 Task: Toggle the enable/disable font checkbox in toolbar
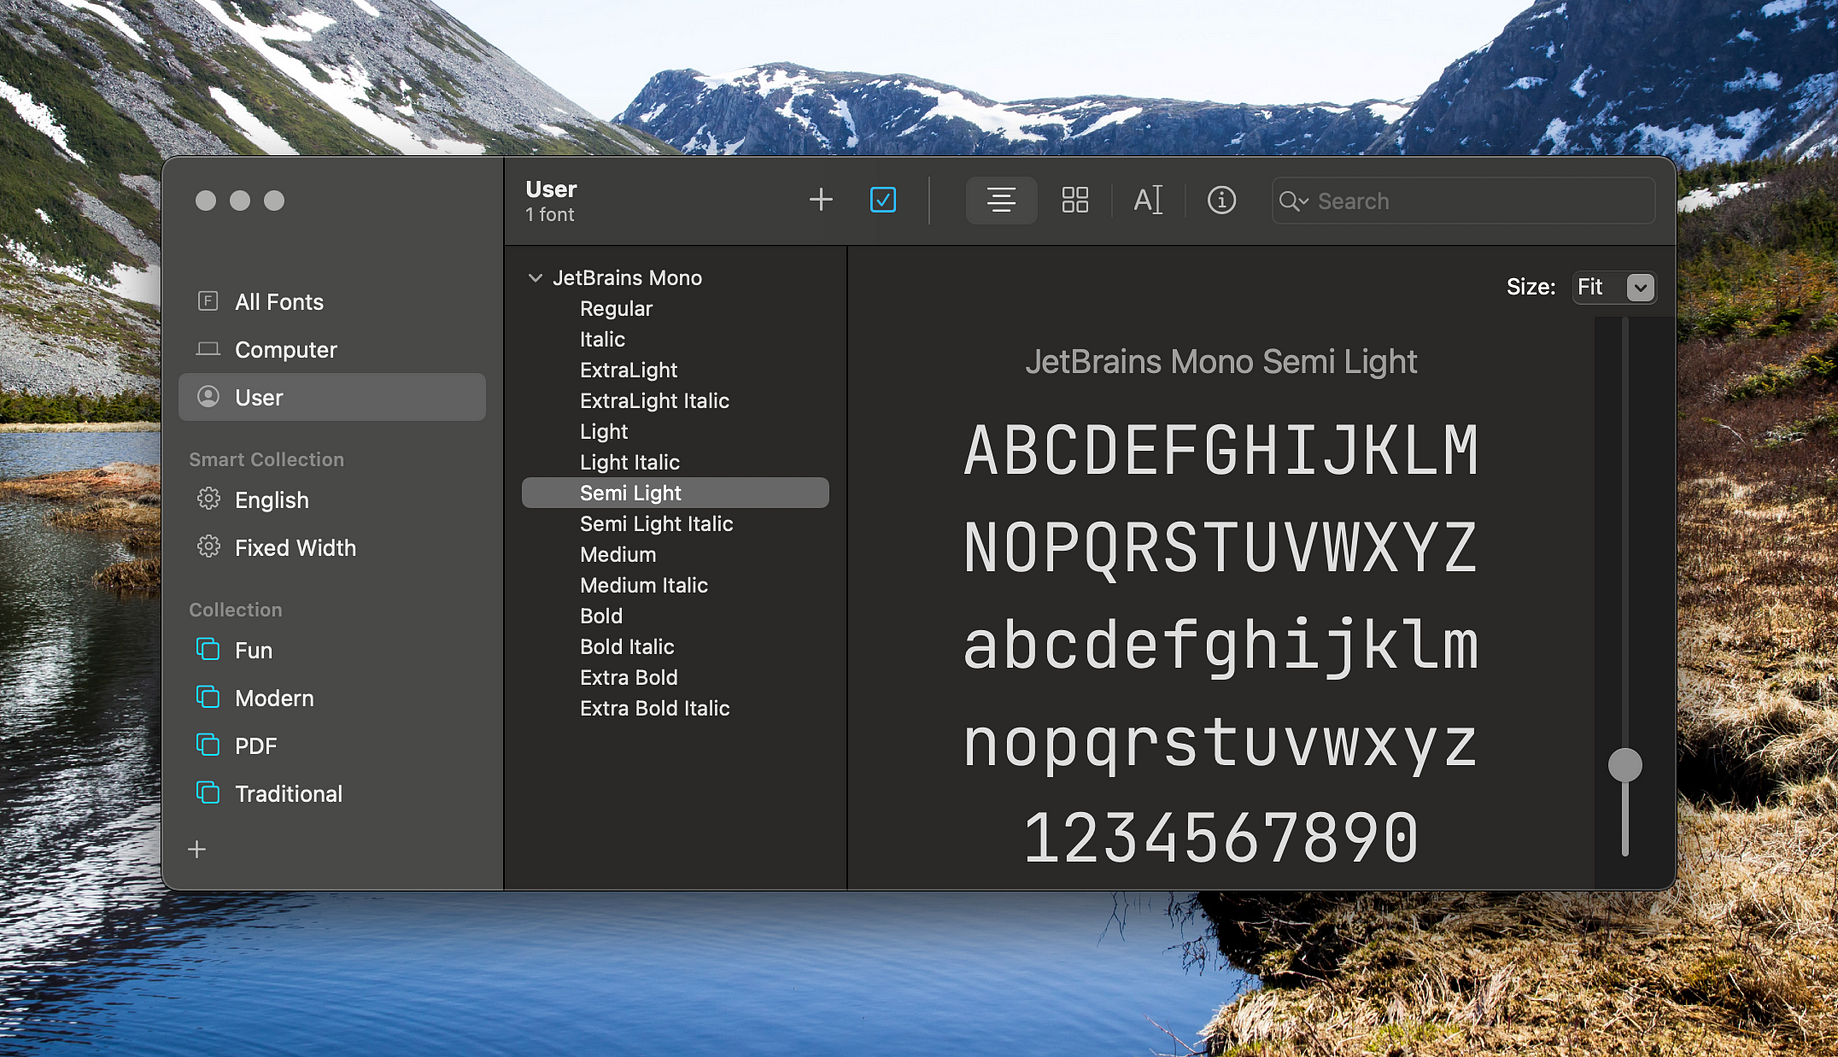pyautogui.click(x=883, y=200)
